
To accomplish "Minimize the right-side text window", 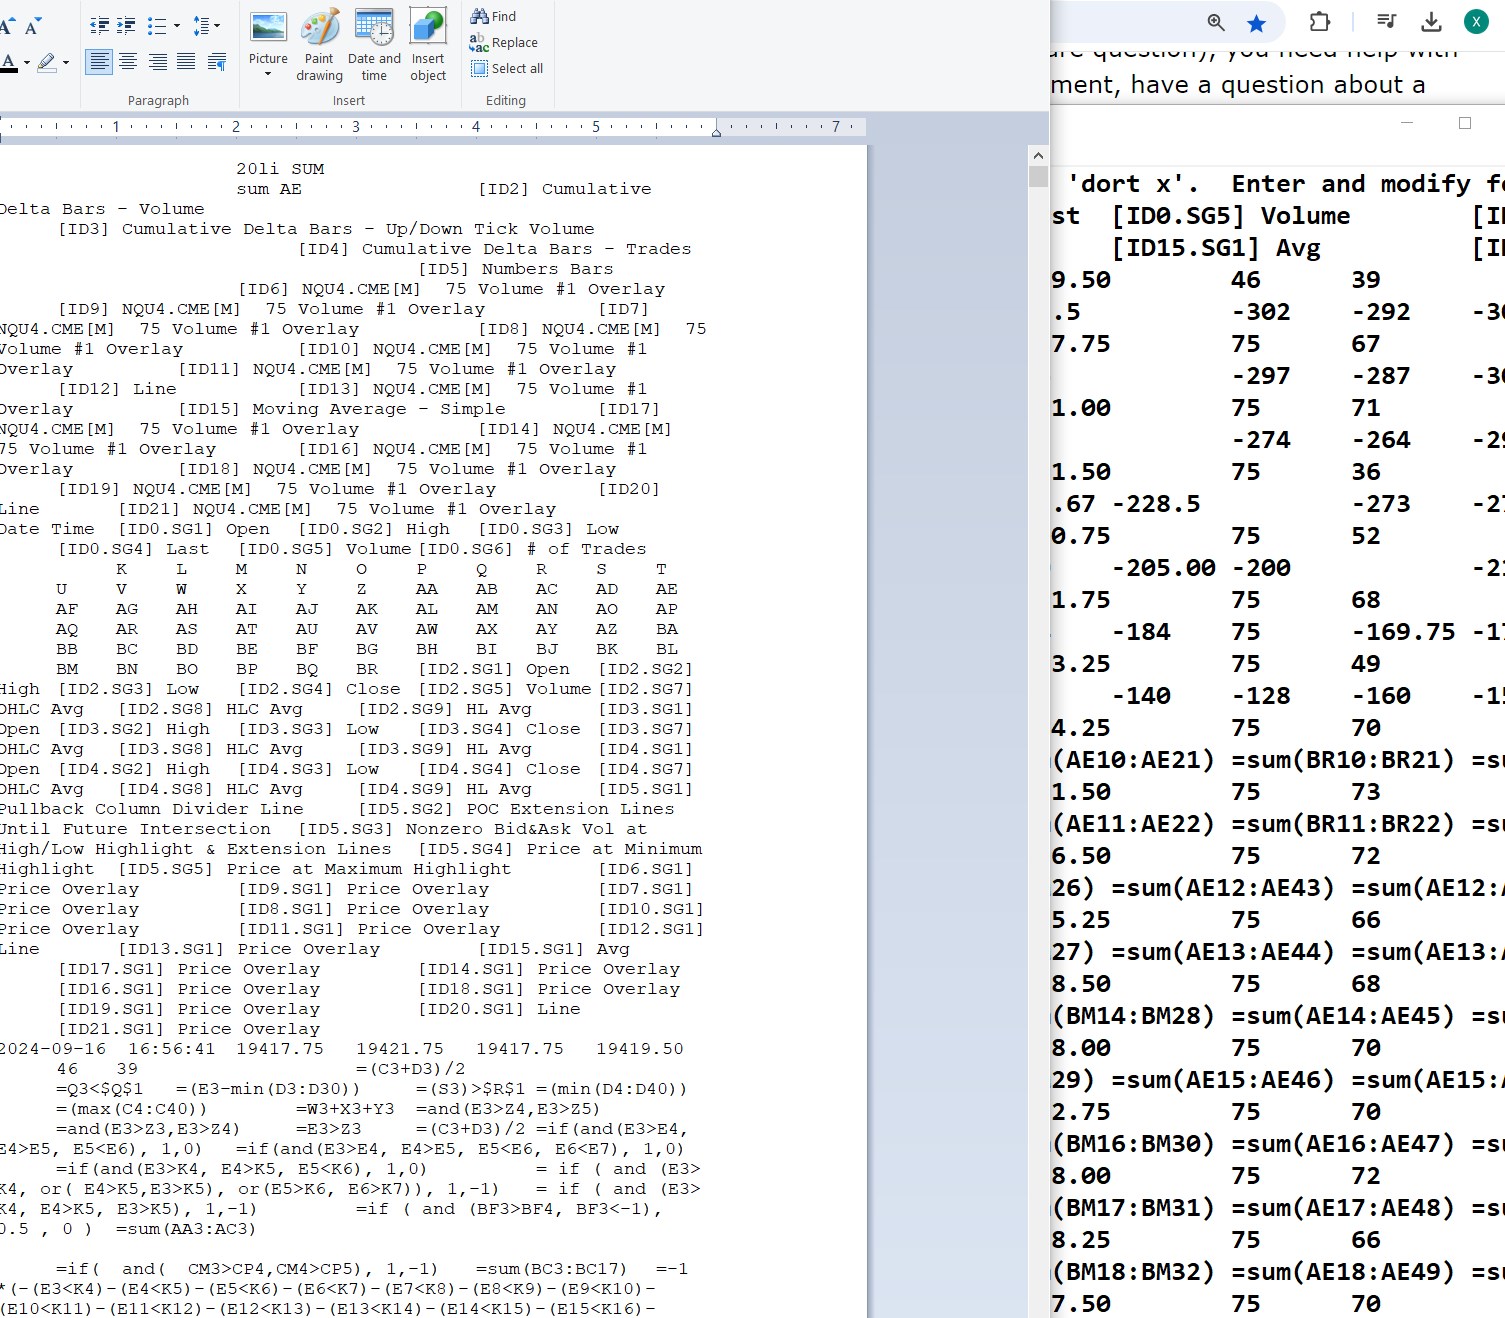I will click(1407, 123).
